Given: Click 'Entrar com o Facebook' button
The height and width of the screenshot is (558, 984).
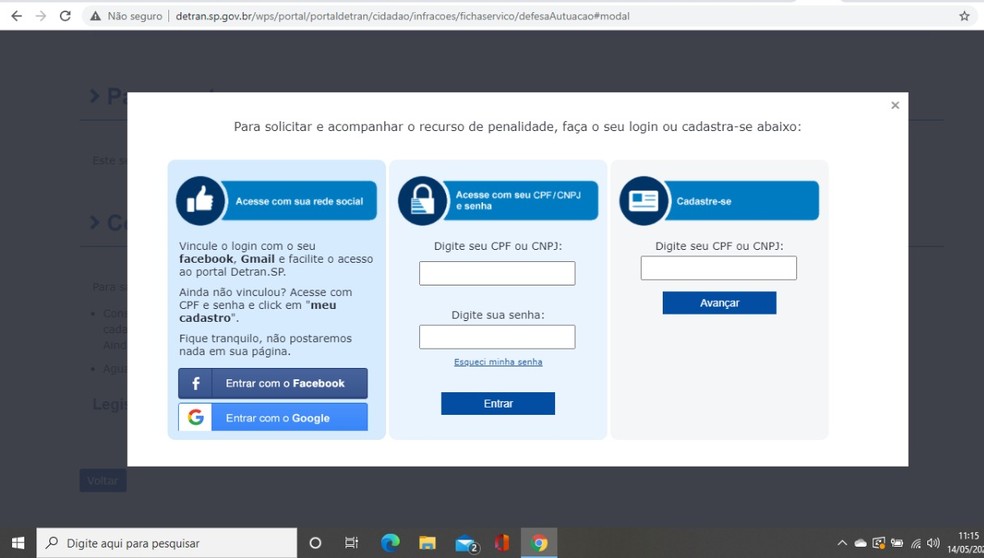Looking at the screenshot, I should [x=273, y=384].
